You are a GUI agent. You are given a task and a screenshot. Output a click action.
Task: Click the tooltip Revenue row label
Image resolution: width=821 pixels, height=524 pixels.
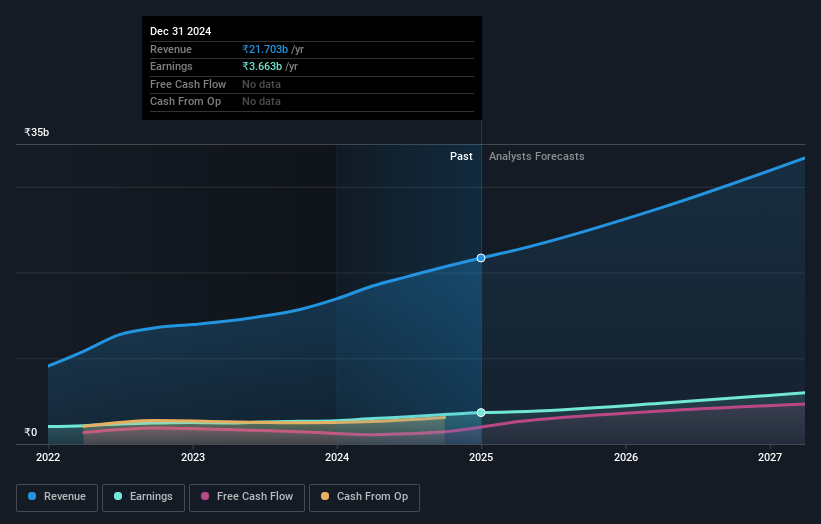coord(171,49)
